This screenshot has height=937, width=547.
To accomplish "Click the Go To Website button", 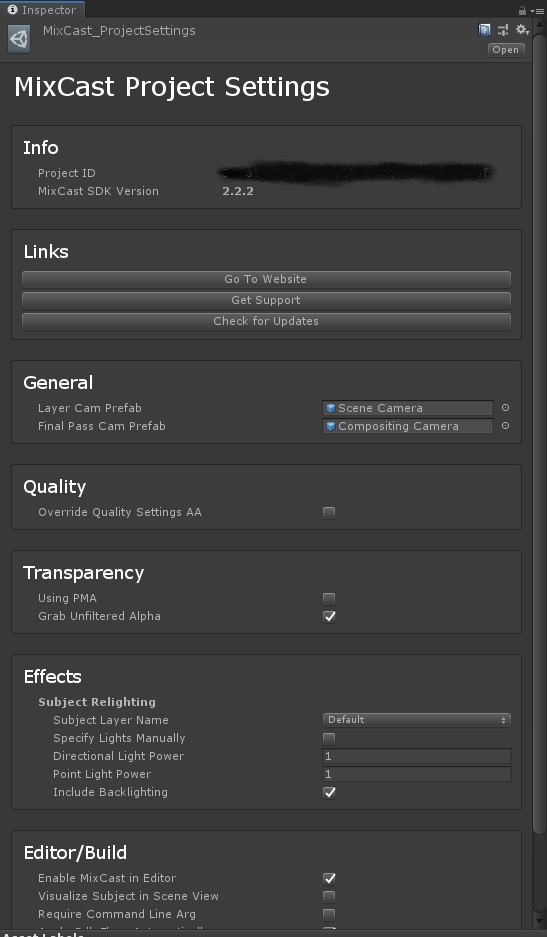I will pyautogui.click(x=267, y=279).
